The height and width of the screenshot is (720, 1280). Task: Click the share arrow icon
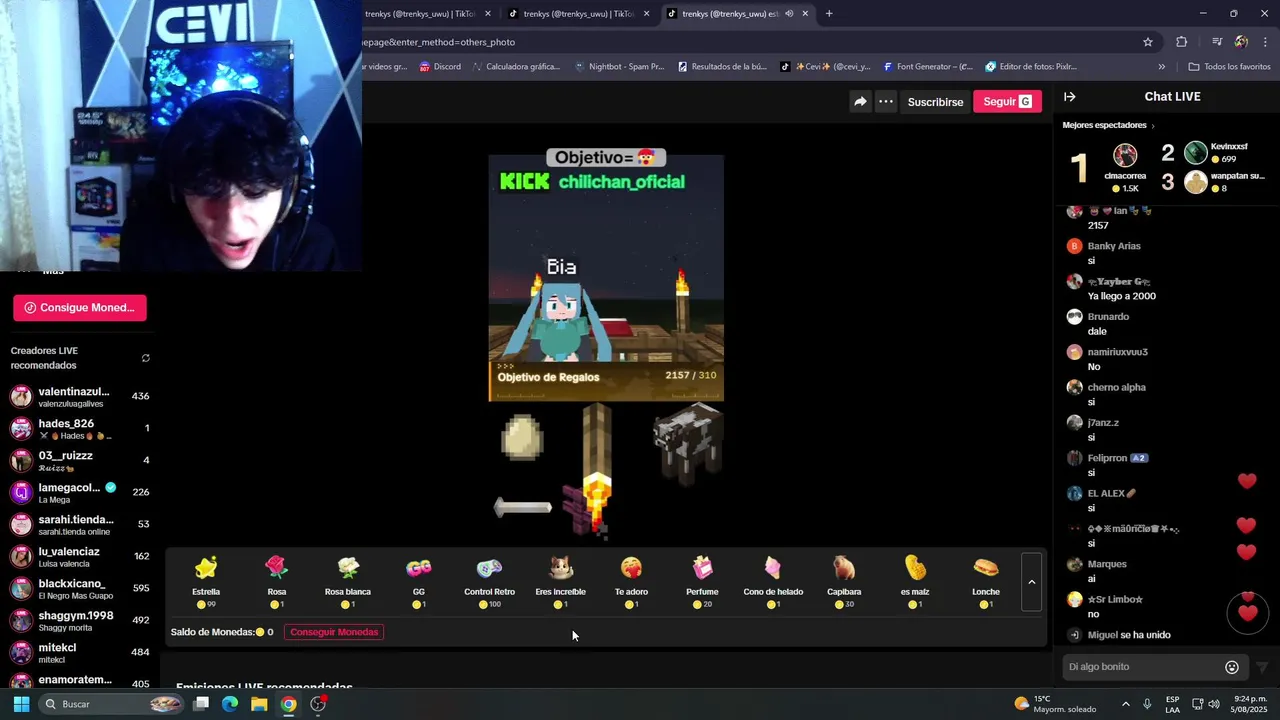coord(860,101)
